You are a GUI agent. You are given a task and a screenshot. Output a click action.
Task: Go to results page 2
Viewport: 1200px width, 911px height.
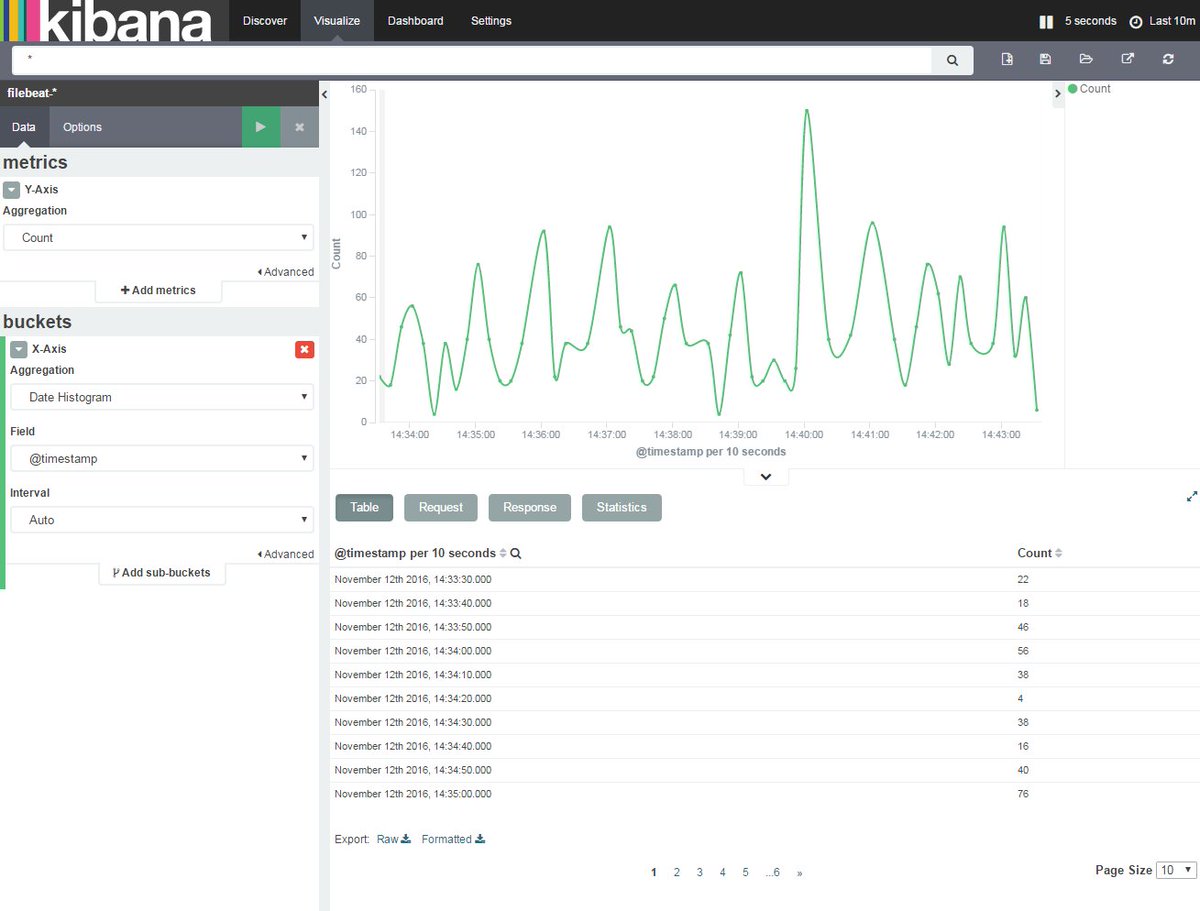click(677, 872)
